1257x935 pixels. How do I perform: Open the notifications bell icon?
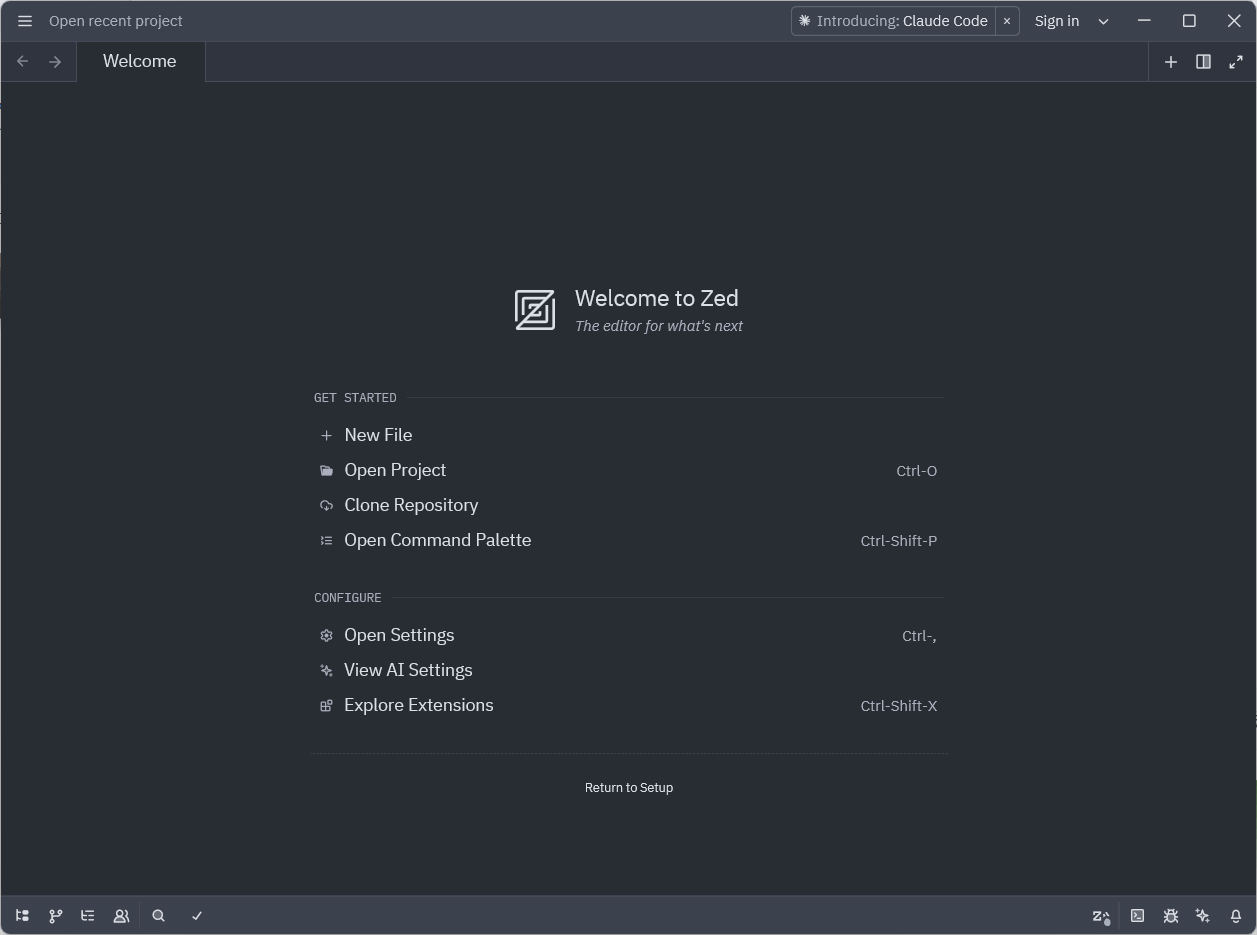(1236, 916)
